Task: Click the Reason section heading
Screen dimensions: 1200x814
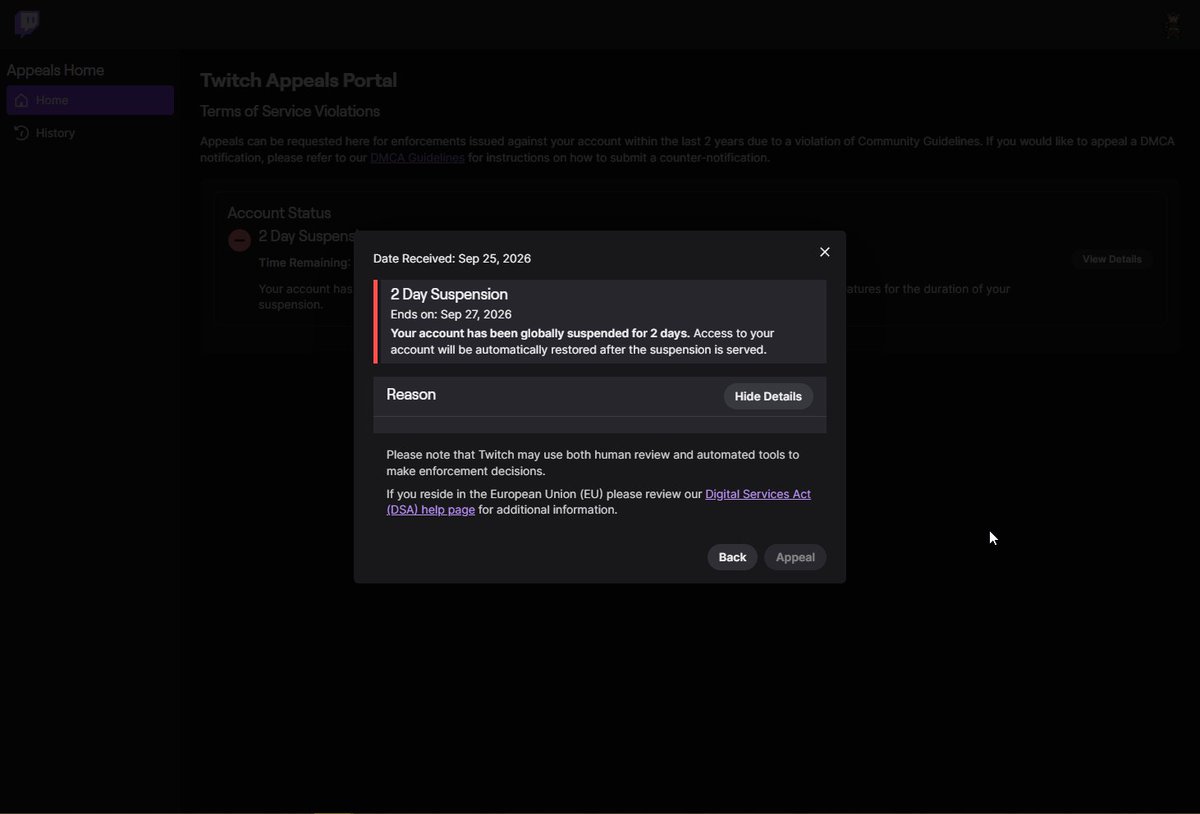Action: (x=411, y=394)
